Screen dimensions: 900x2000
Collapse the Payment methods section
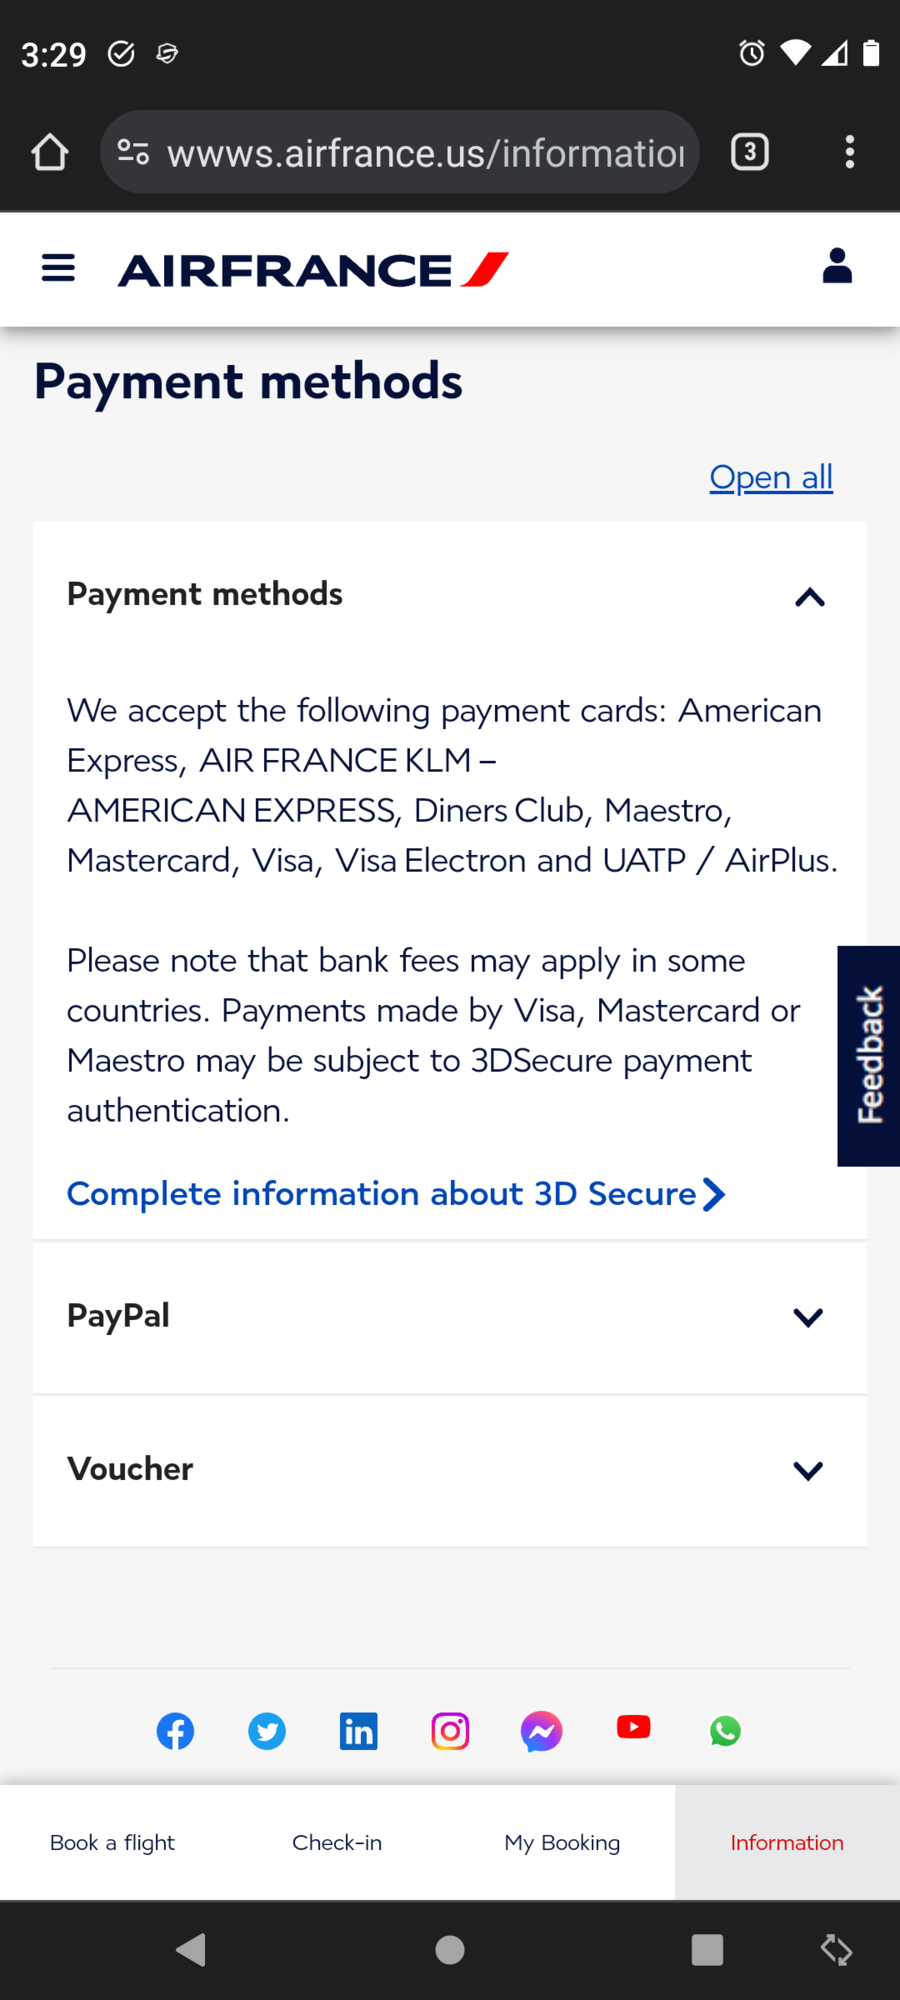809,597
